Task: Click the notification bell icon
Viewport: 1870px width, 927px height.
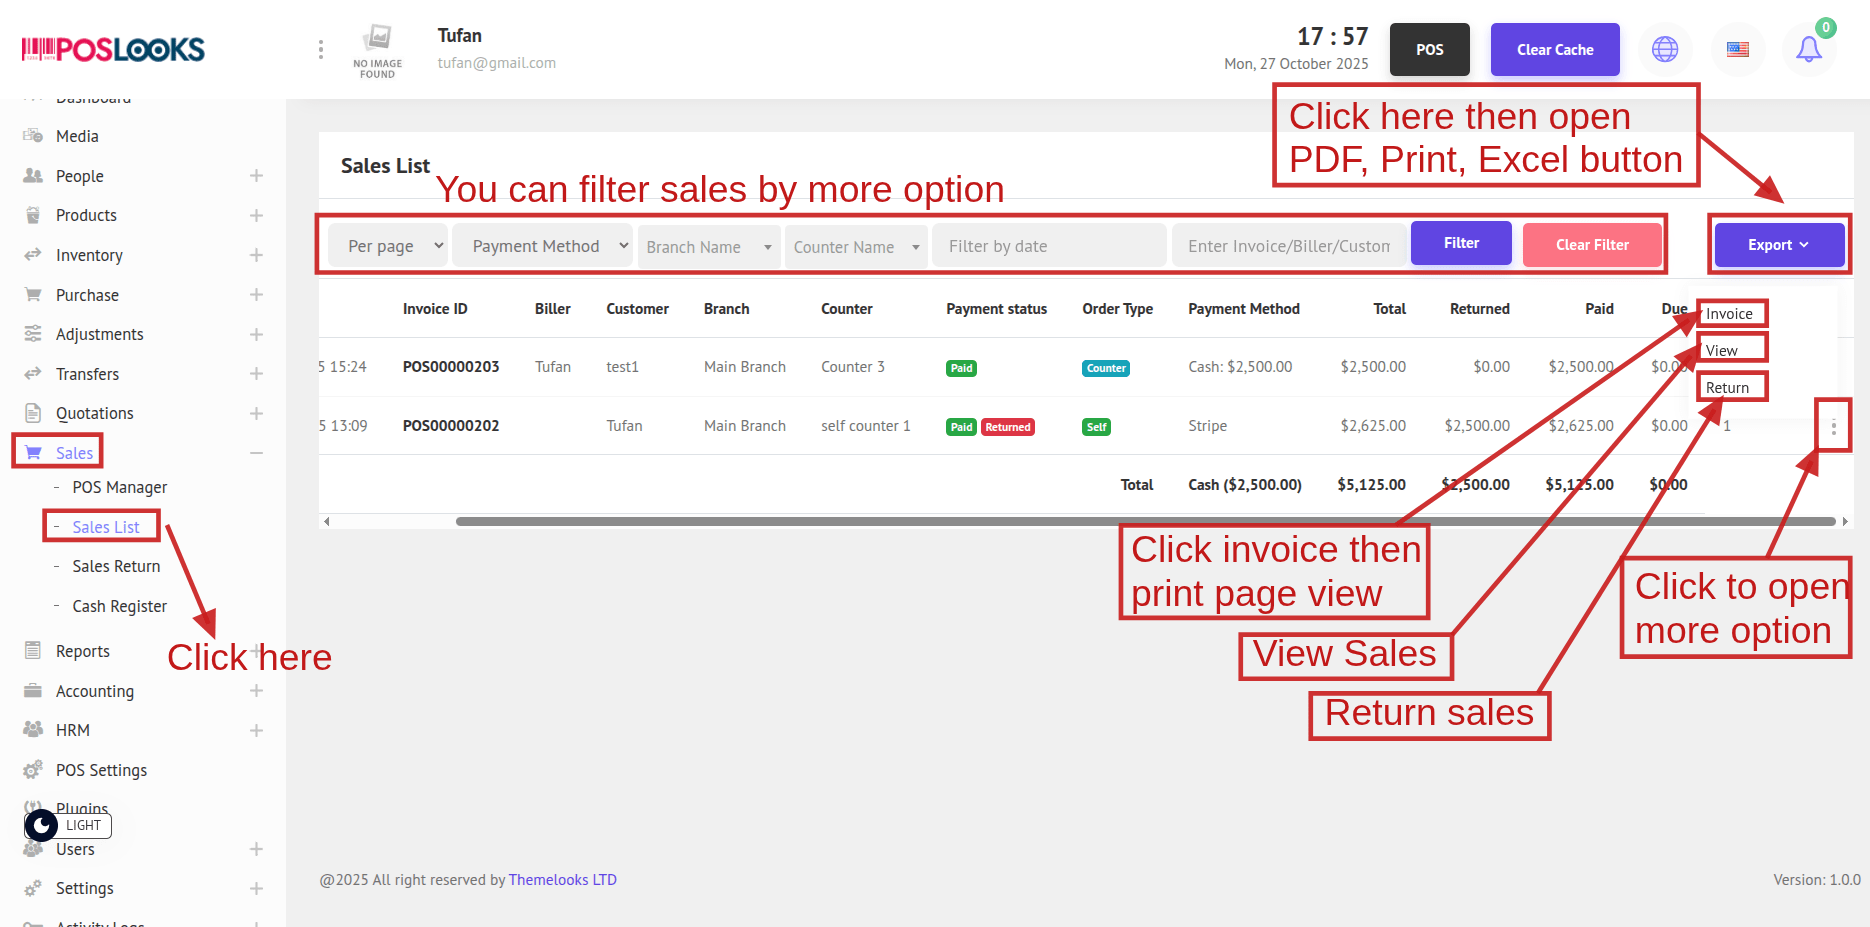Action: pos(1808,49)
